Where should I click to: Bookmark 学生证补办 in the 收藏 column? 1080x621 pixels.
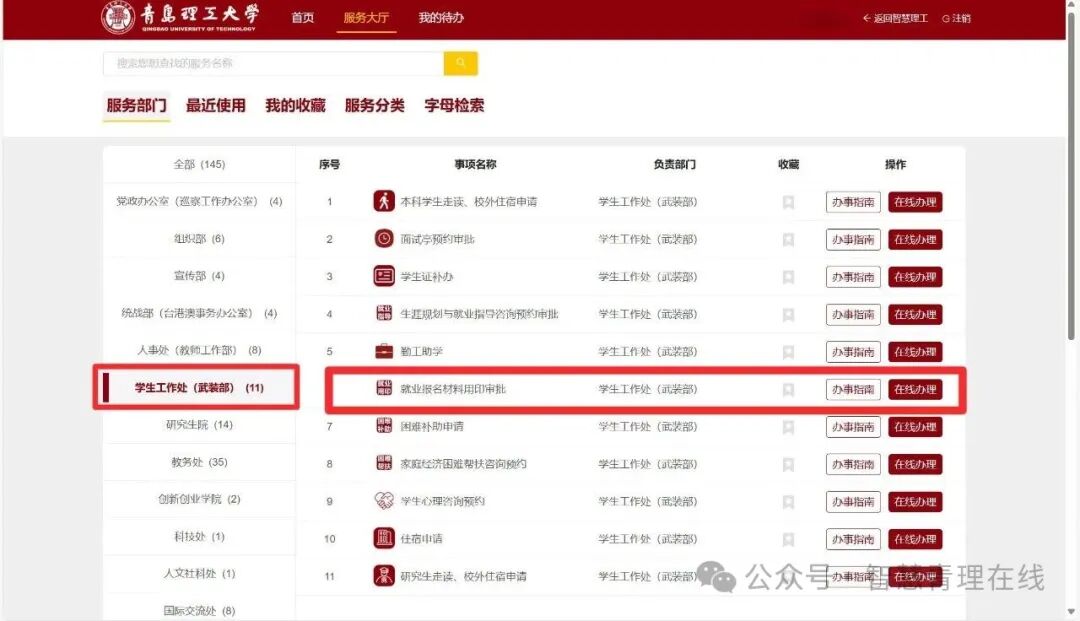[789, 277]
